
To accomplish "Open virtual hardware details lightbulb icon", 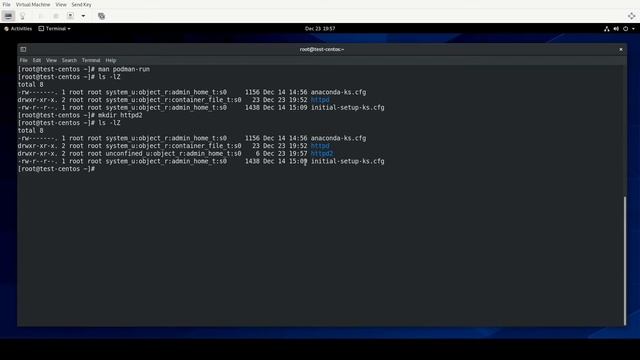I will pos(22,16).
